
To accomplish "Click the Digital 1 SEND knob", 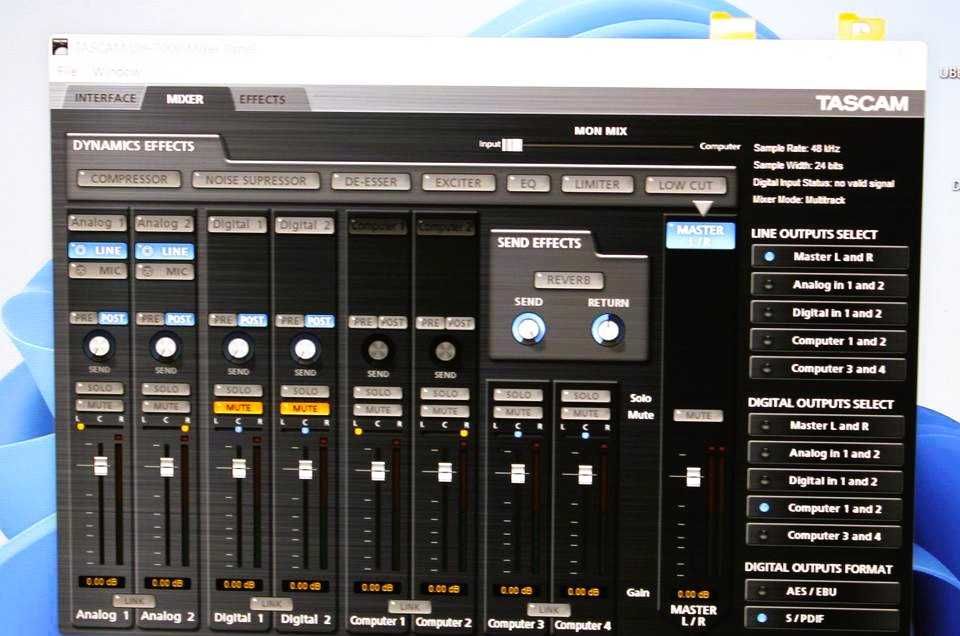I will pos(238,348).
